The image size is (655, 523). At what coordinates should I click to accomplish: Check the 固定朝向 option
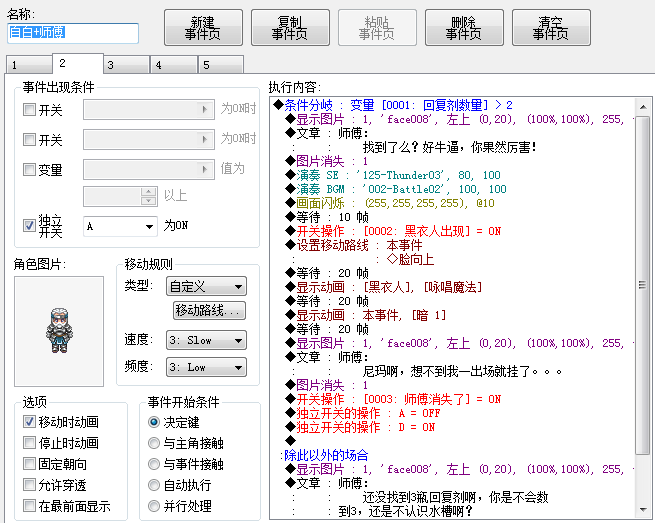click(x=29, y=464)
